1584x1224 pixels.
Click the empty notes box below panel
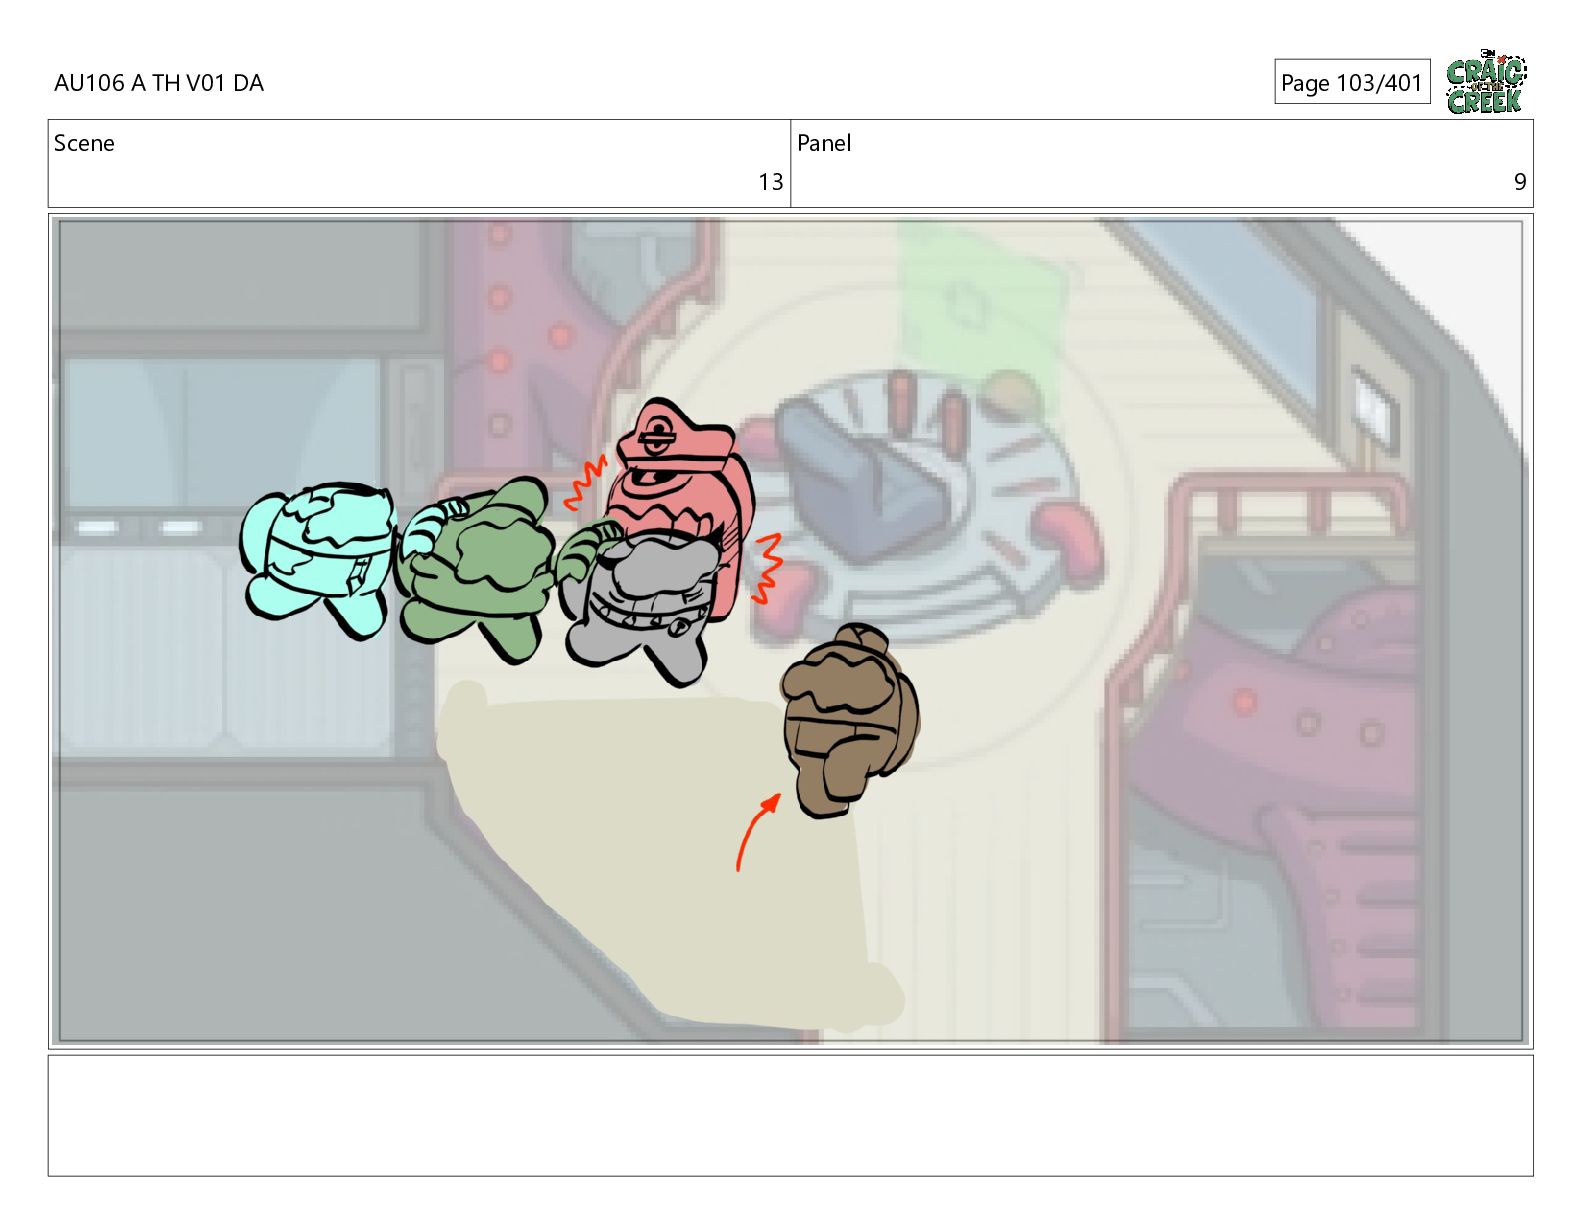[x=790, y=1115]
